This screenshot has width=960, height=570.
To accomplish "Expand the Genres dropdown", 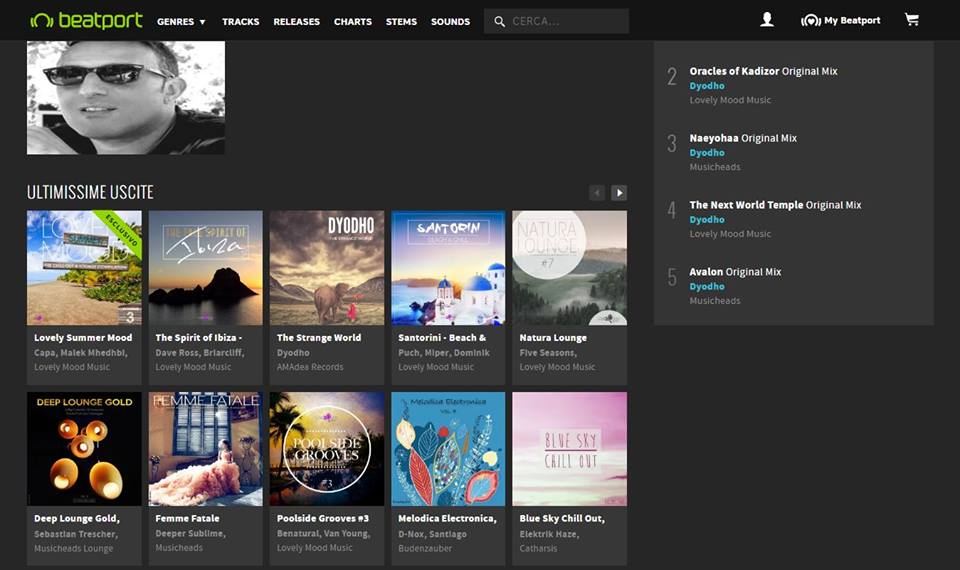I will [x=181, y=21].
